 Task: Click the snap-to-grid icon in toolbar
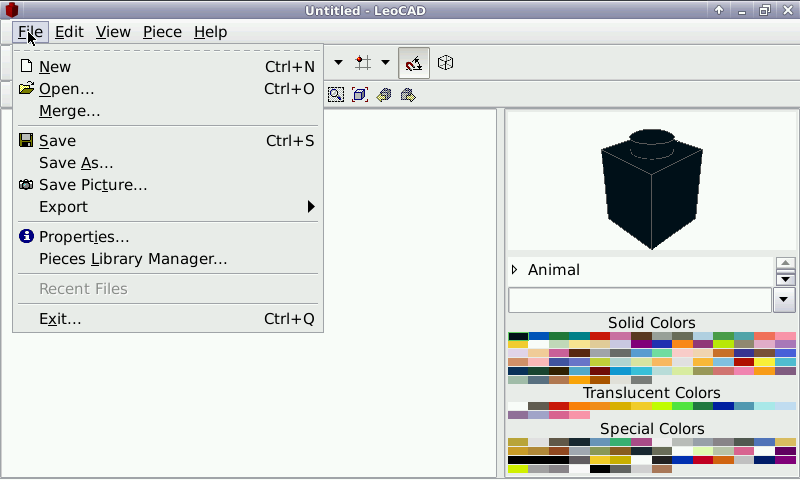pyautogui.click(x=363, y=63)
